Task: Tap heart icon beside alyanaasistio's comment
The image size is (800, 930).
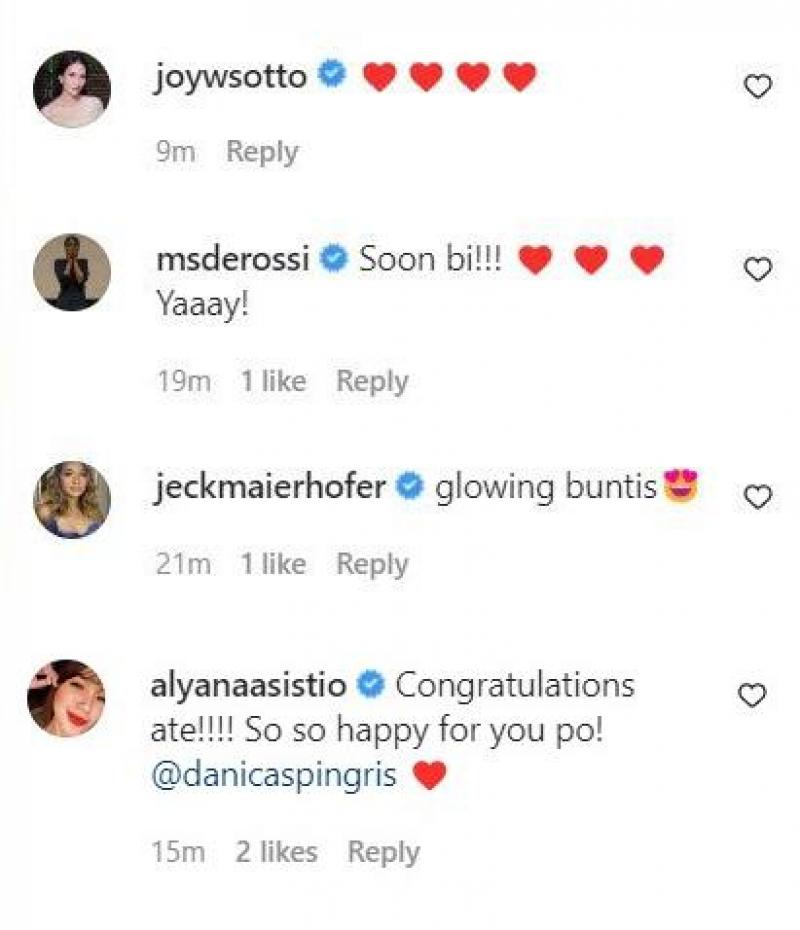Action: [x=751, y=696]
